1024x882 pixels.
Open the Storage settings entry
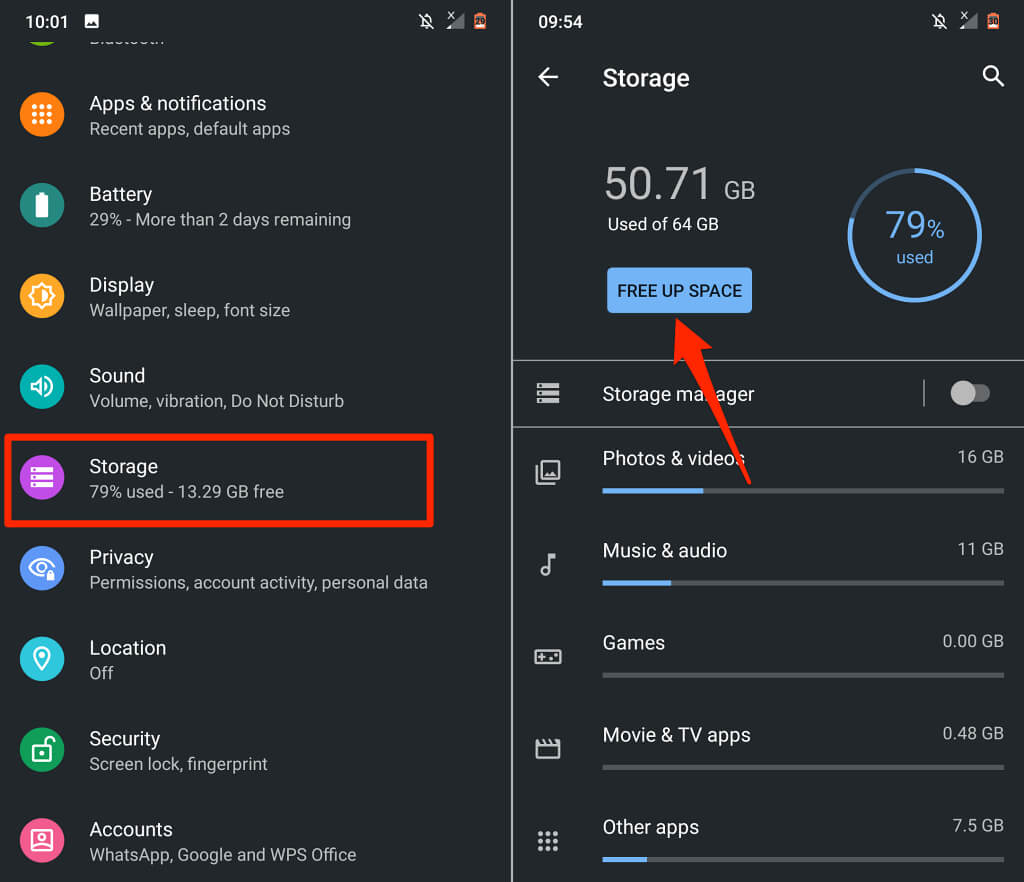click(x=220, y=478)
